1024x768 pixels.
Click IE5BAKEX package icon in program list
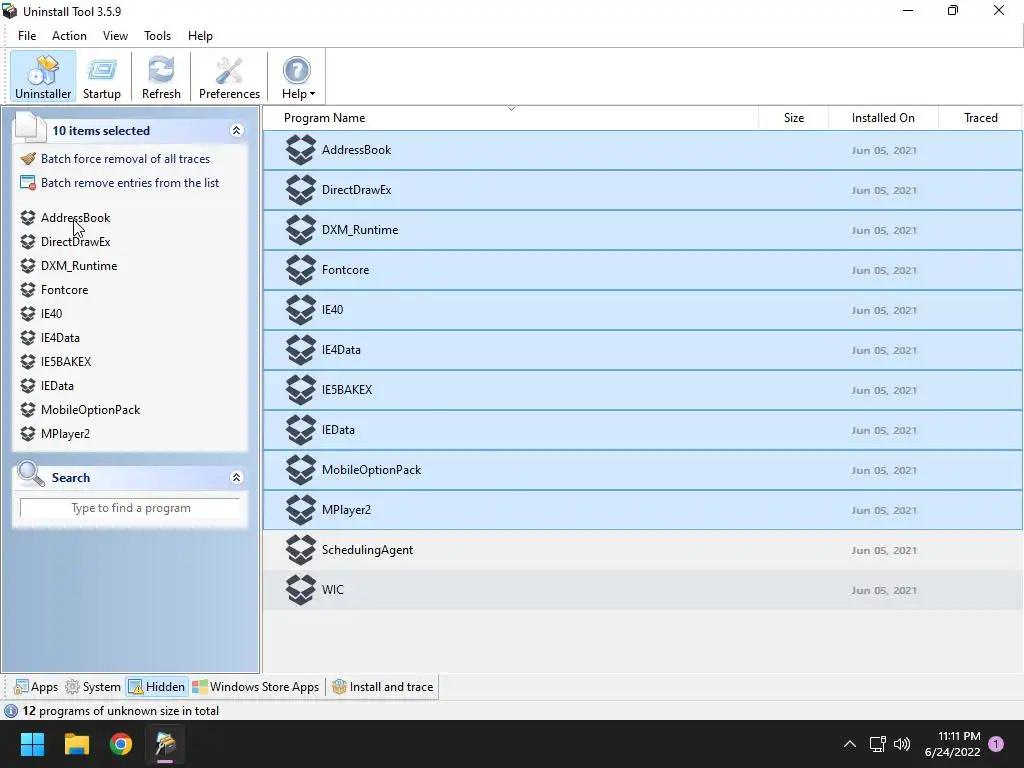point(301,390)
